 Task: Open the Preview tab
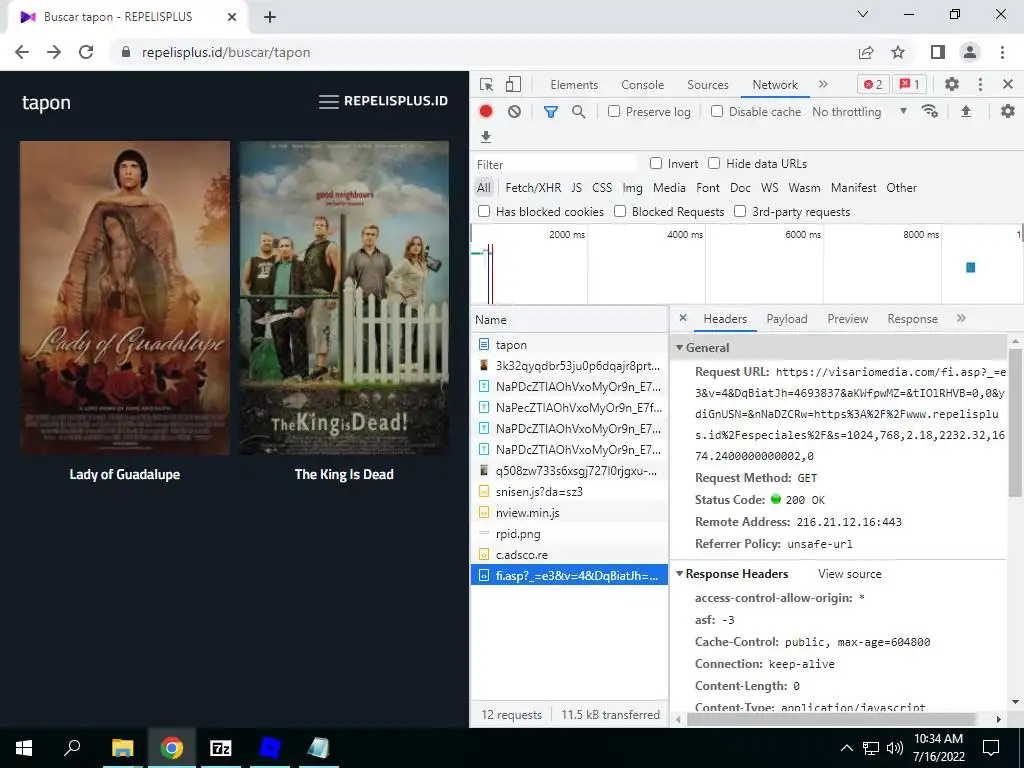[848, 319]
